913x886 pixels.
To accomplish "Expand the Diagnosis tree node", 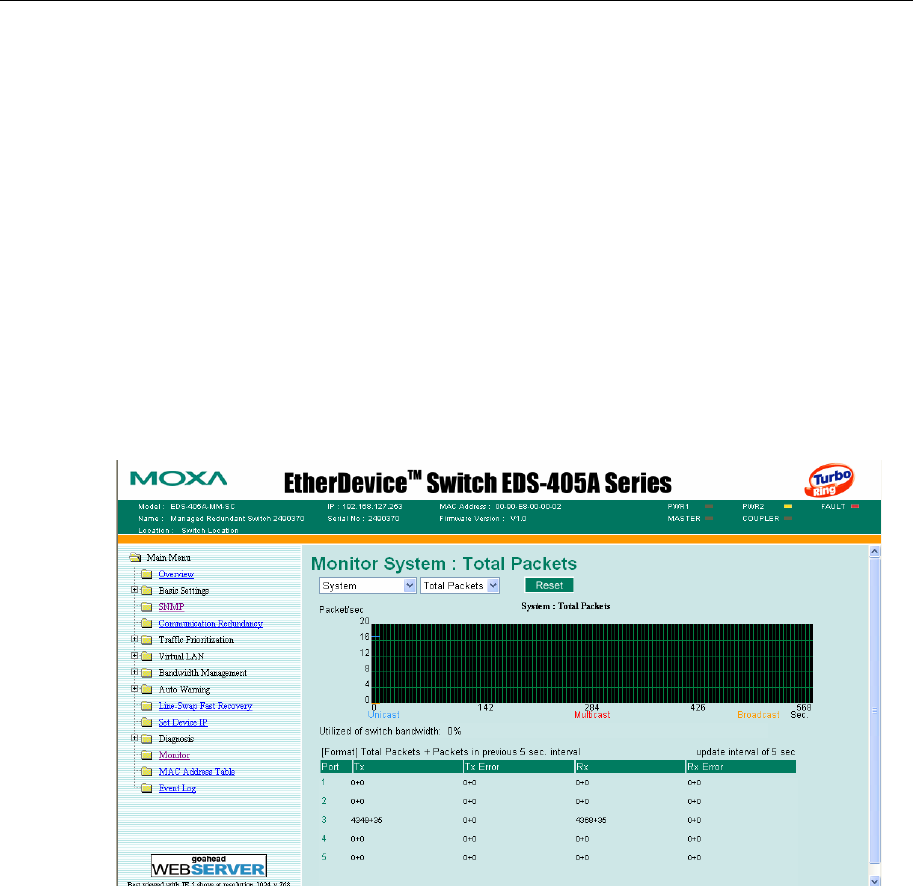I will [135, 738].
